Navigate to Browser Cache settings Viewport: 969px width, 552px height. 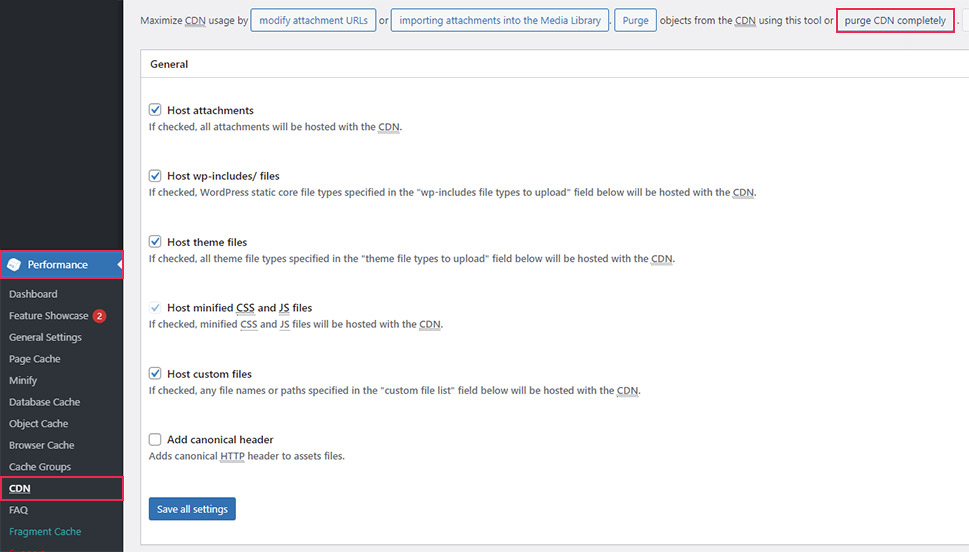click(x=42, y=445)
